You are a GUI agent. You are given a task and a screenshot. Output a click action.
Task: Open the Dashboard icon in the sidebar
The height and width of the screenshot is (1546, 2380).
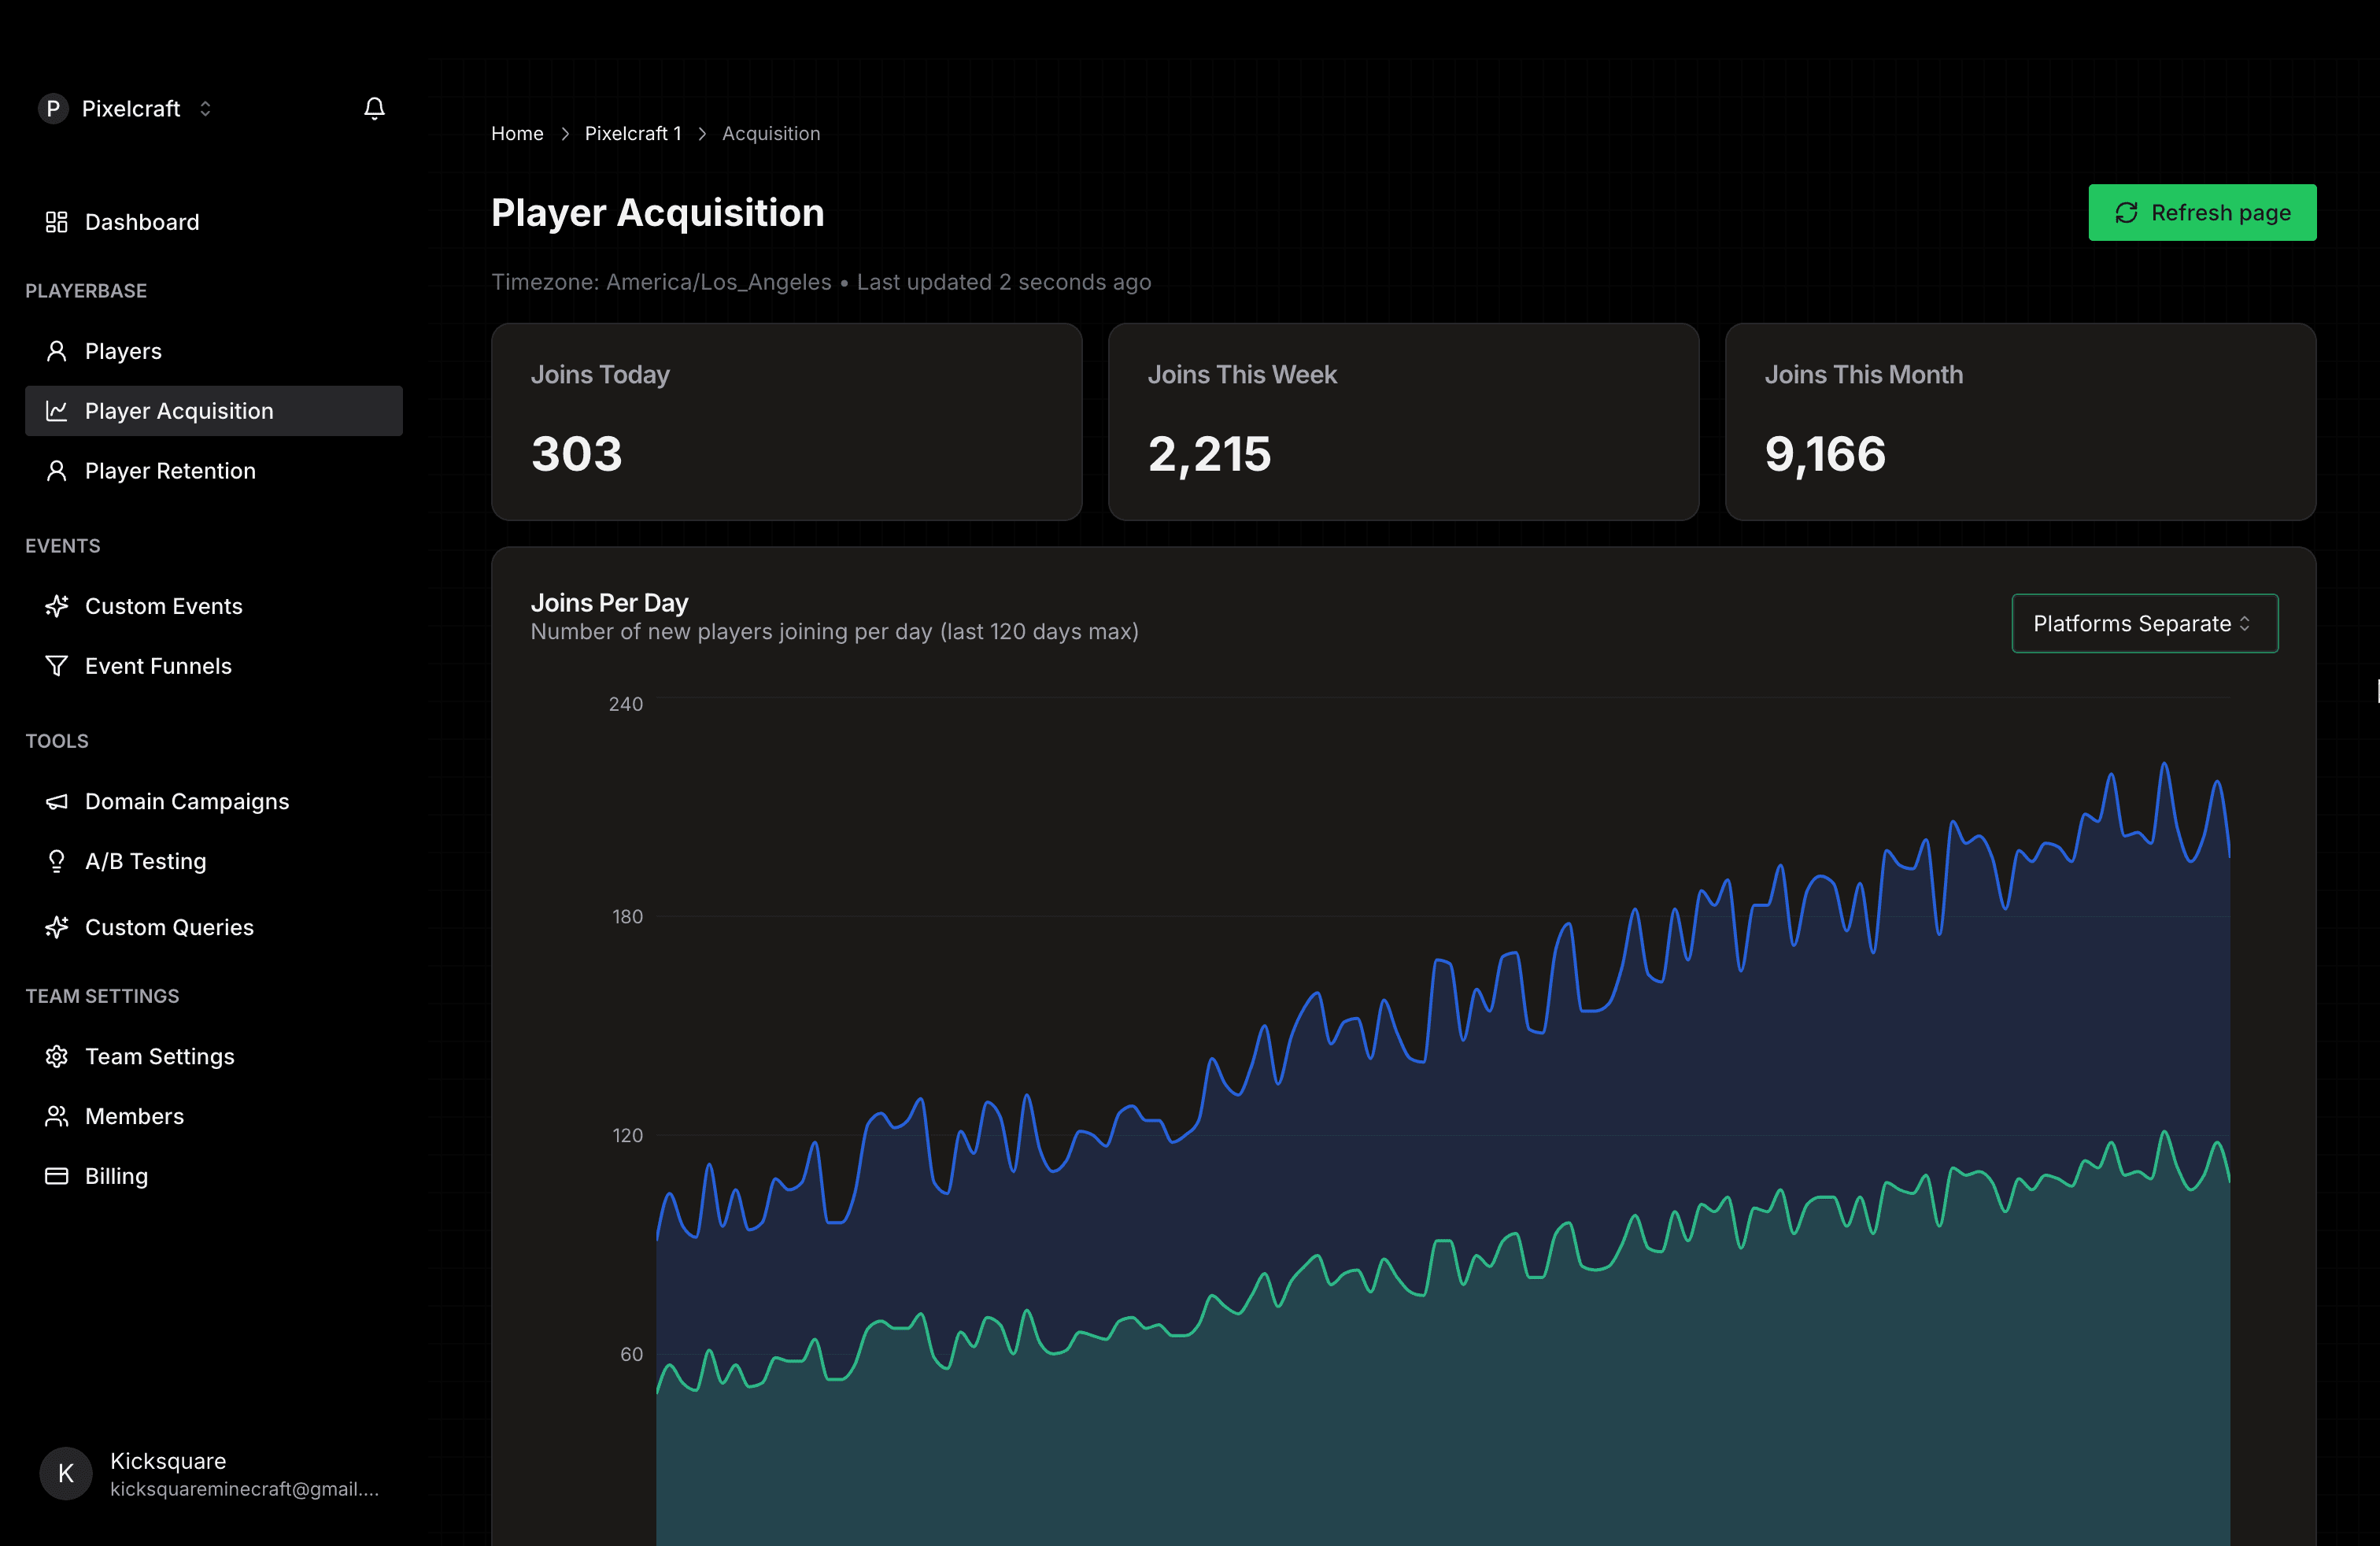pyautogui.click(x=57, y=222)
